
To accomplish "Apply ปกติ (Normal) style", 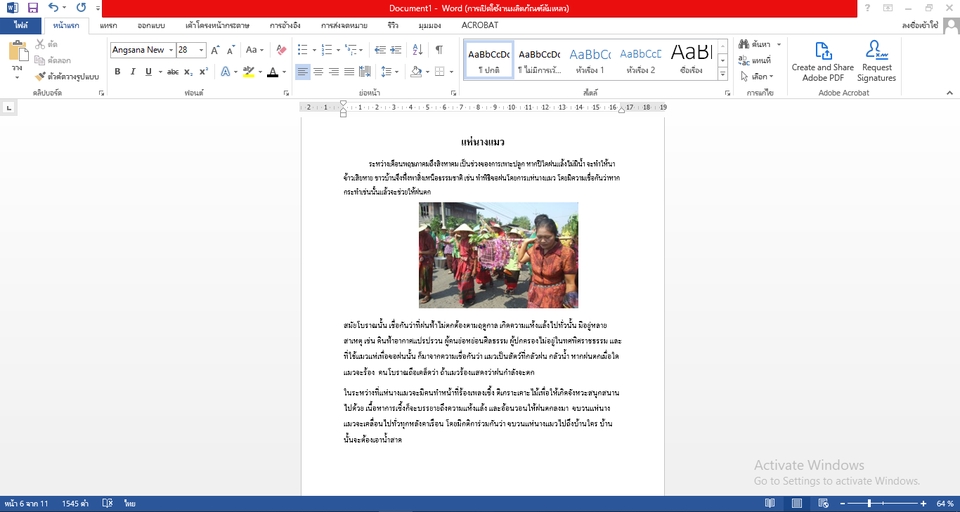I will 489,60.
